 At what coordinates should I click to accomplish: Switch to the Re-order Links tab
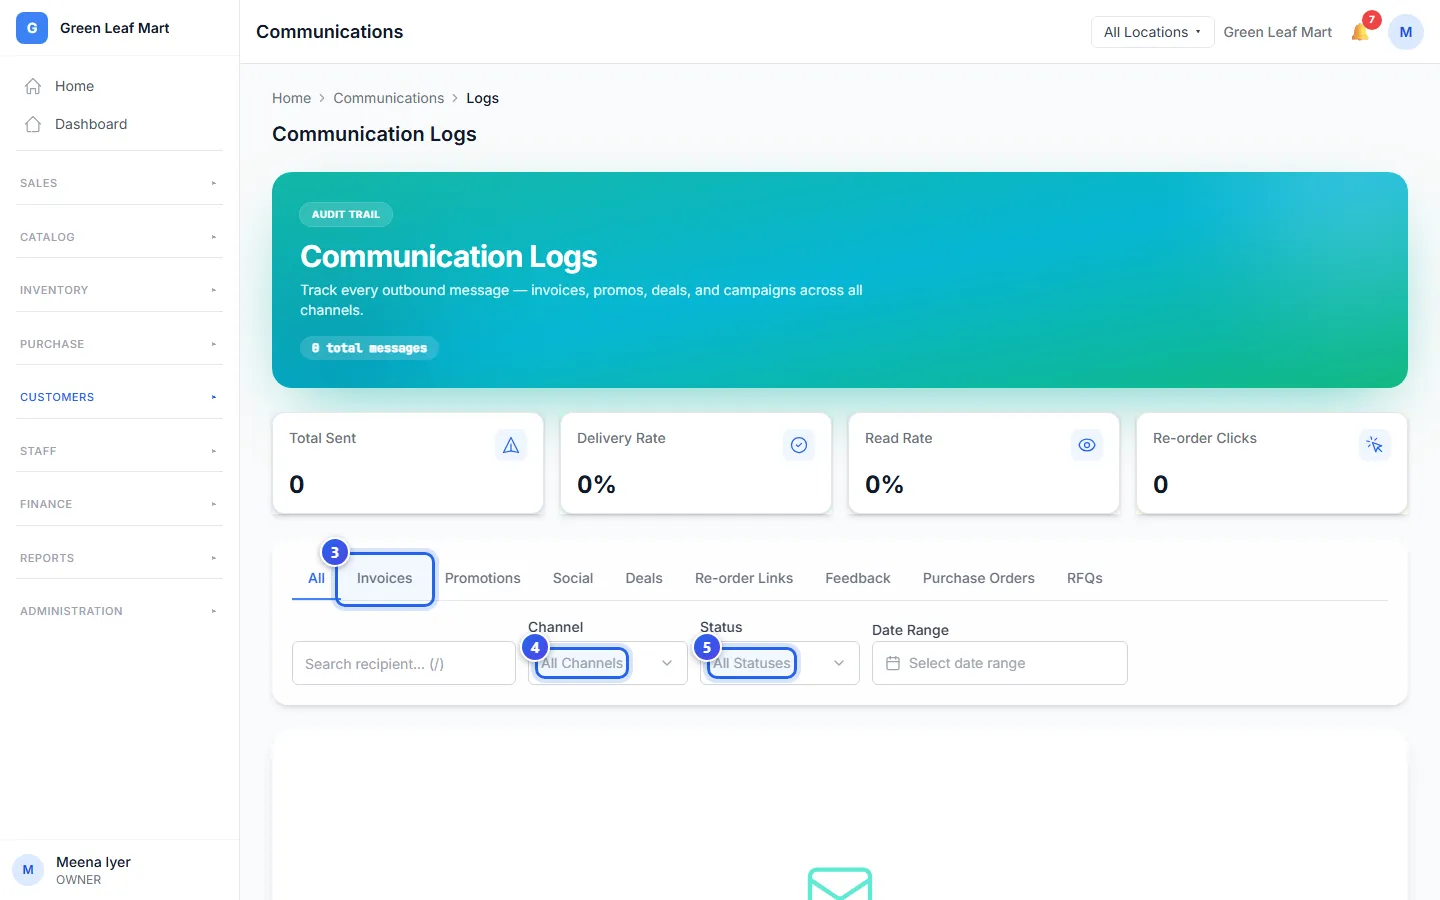coord(744,578)
